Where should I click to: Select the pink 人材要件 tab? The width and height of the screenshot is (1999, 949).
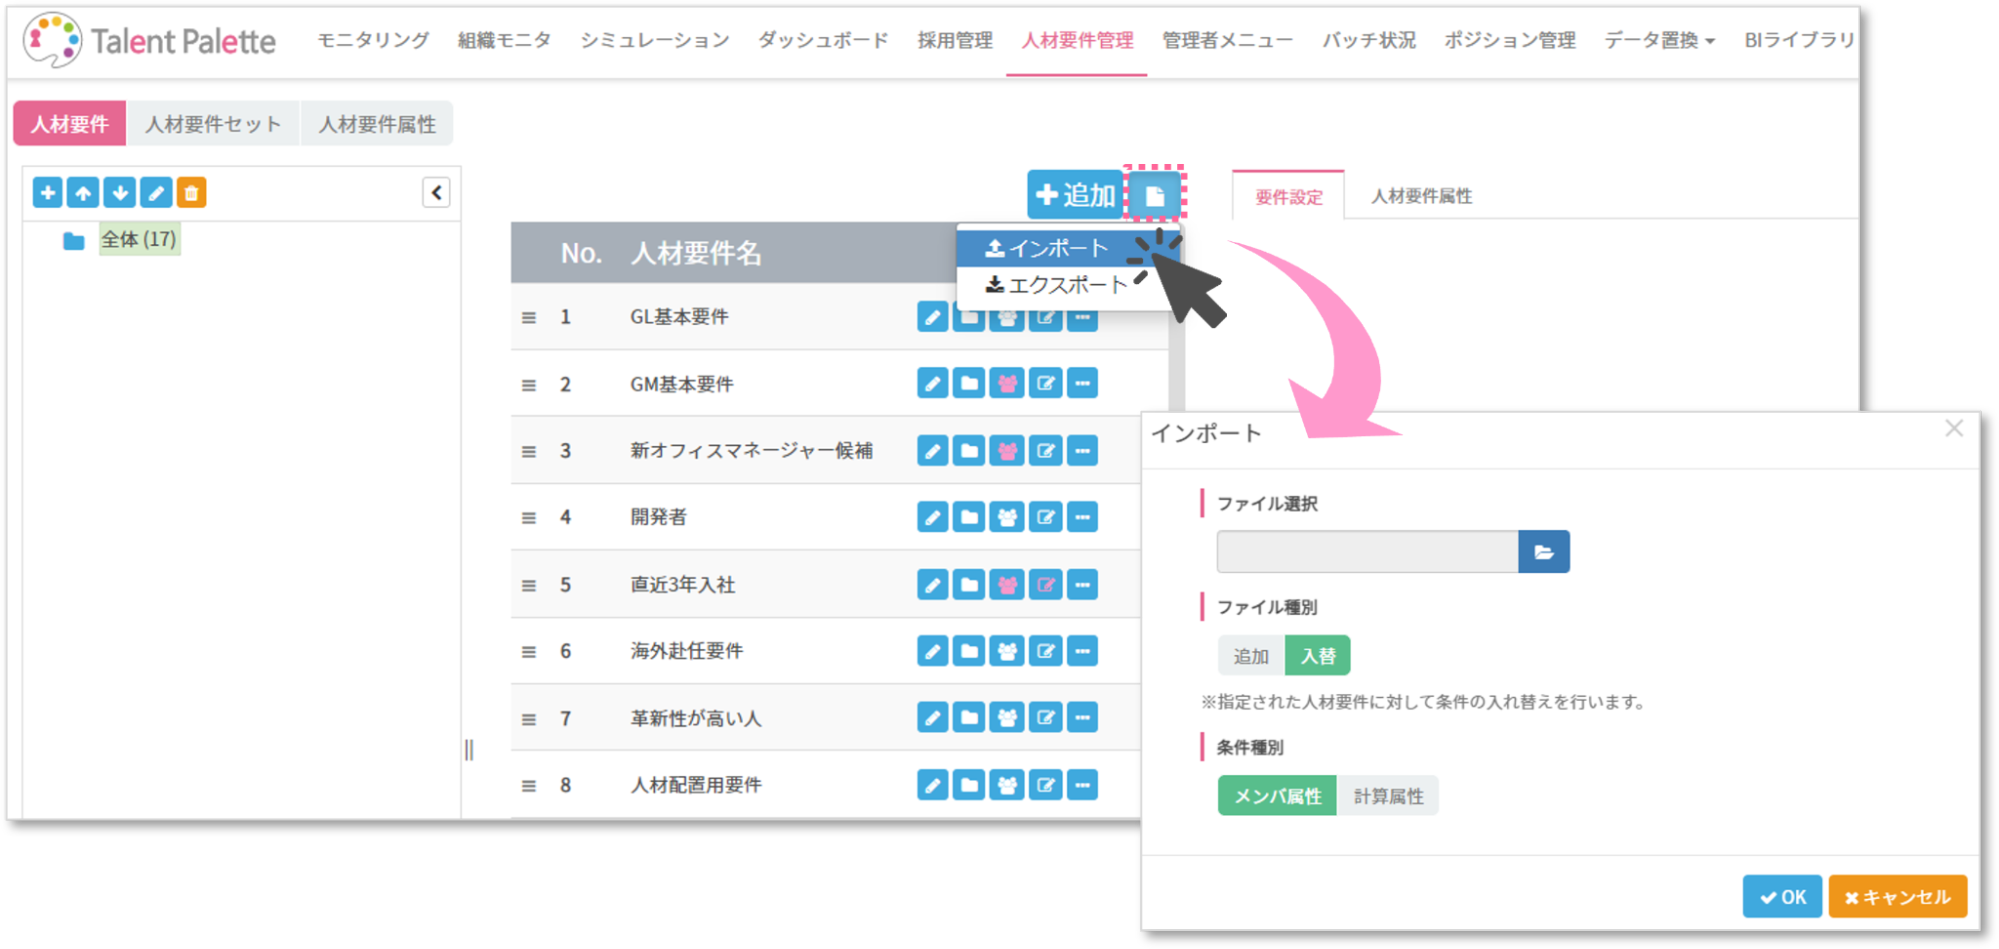click(x=70, y=124)
